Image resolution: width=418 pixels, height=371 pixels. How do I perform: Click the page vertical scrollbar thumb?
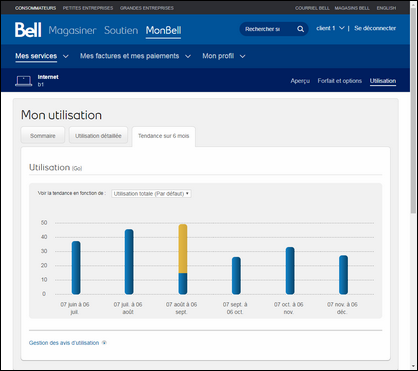click(x=413, y=112)
